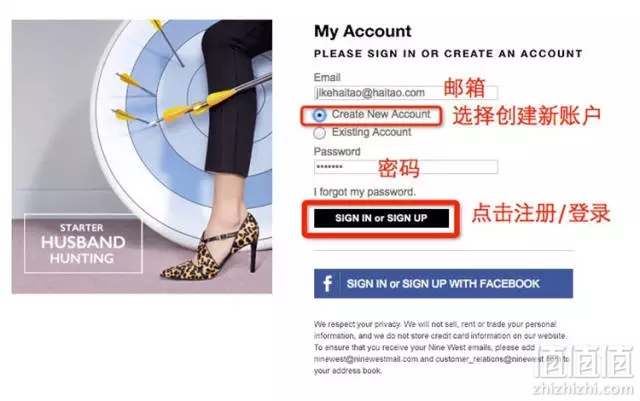The height and width of the screenshot is (401, 640).
Task: Click the Email input field
Action: click(x=406, y=93)
